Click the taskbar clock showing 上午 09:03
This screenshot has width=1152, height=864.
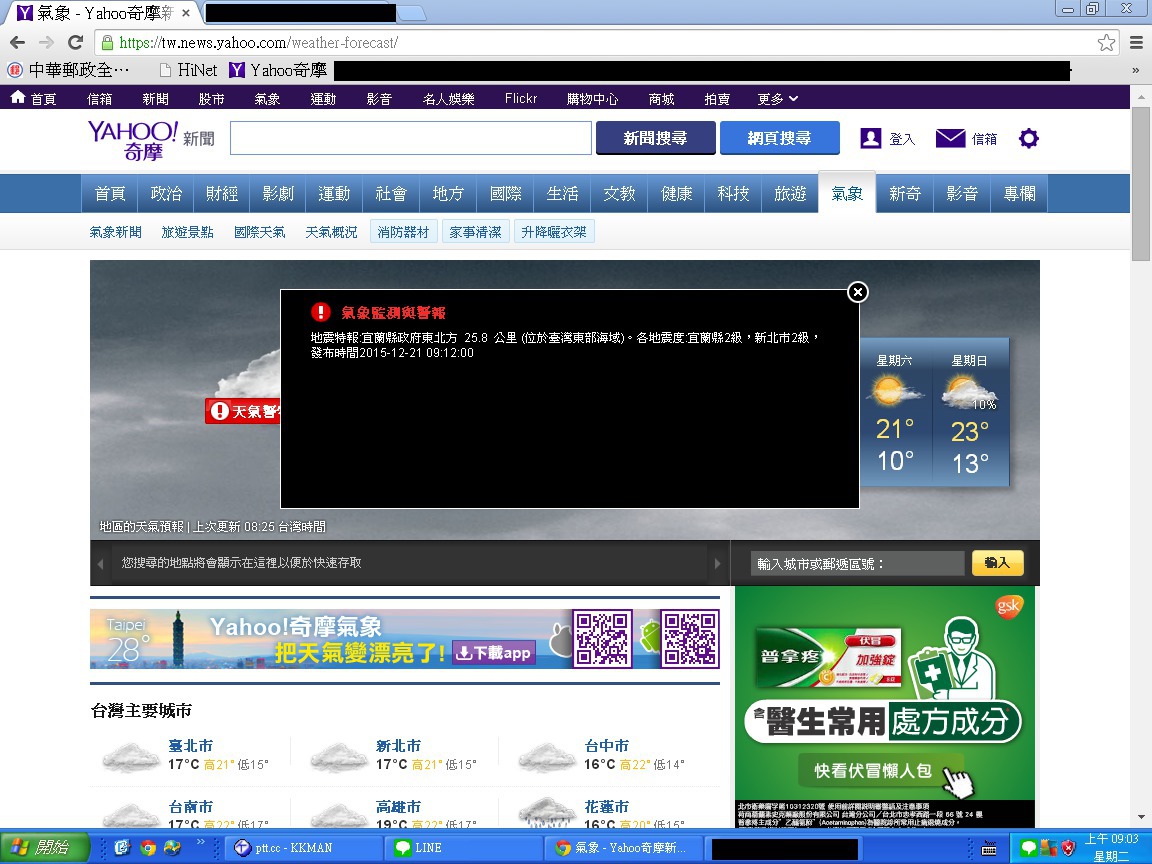tap(1112, 839)
